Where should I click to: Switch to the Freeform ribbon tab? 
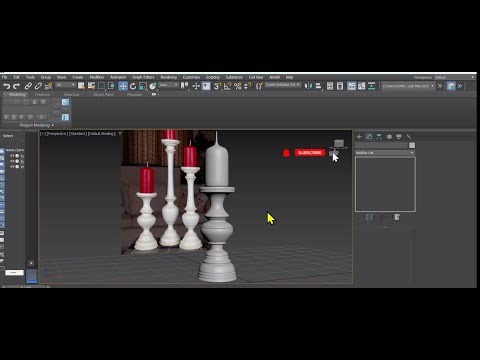[42, 95]
